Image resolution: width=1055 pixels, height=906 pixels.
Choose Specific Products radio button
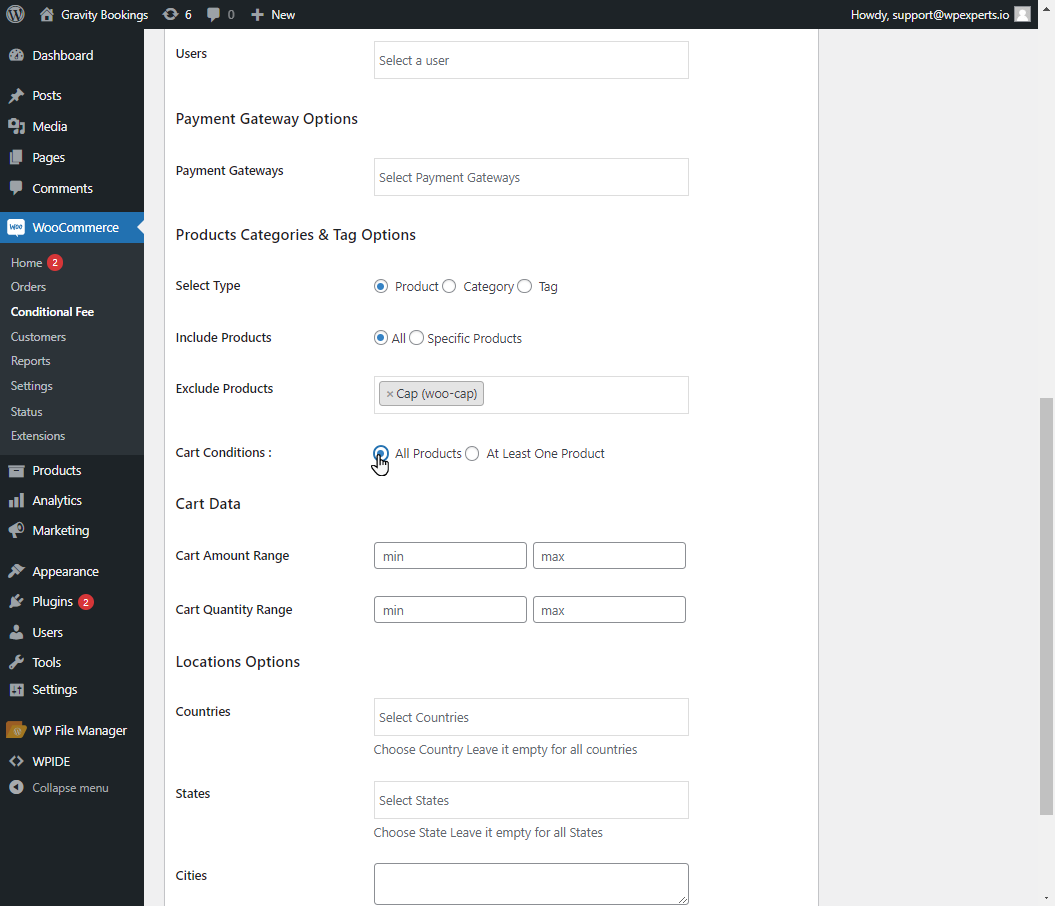click(x=416, y=338)
